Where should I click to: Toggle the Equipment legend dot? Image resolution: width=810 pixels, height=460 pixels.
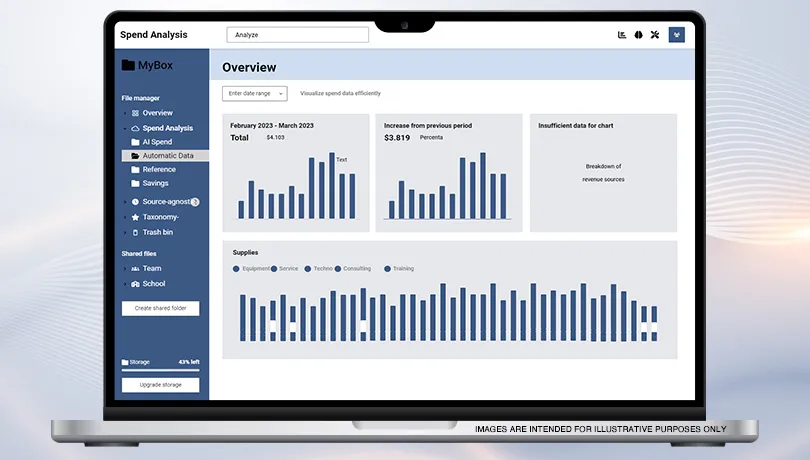click(x=236, y=269)
